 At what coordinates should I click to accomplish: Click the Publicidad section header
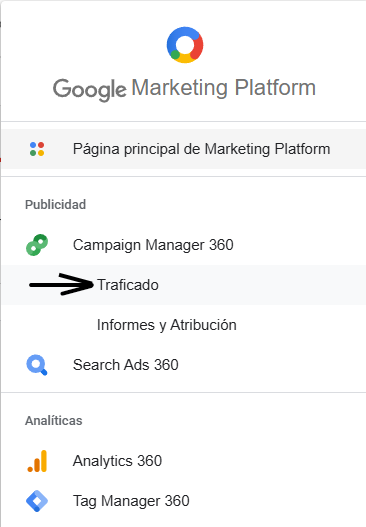[x=55, y=204]
